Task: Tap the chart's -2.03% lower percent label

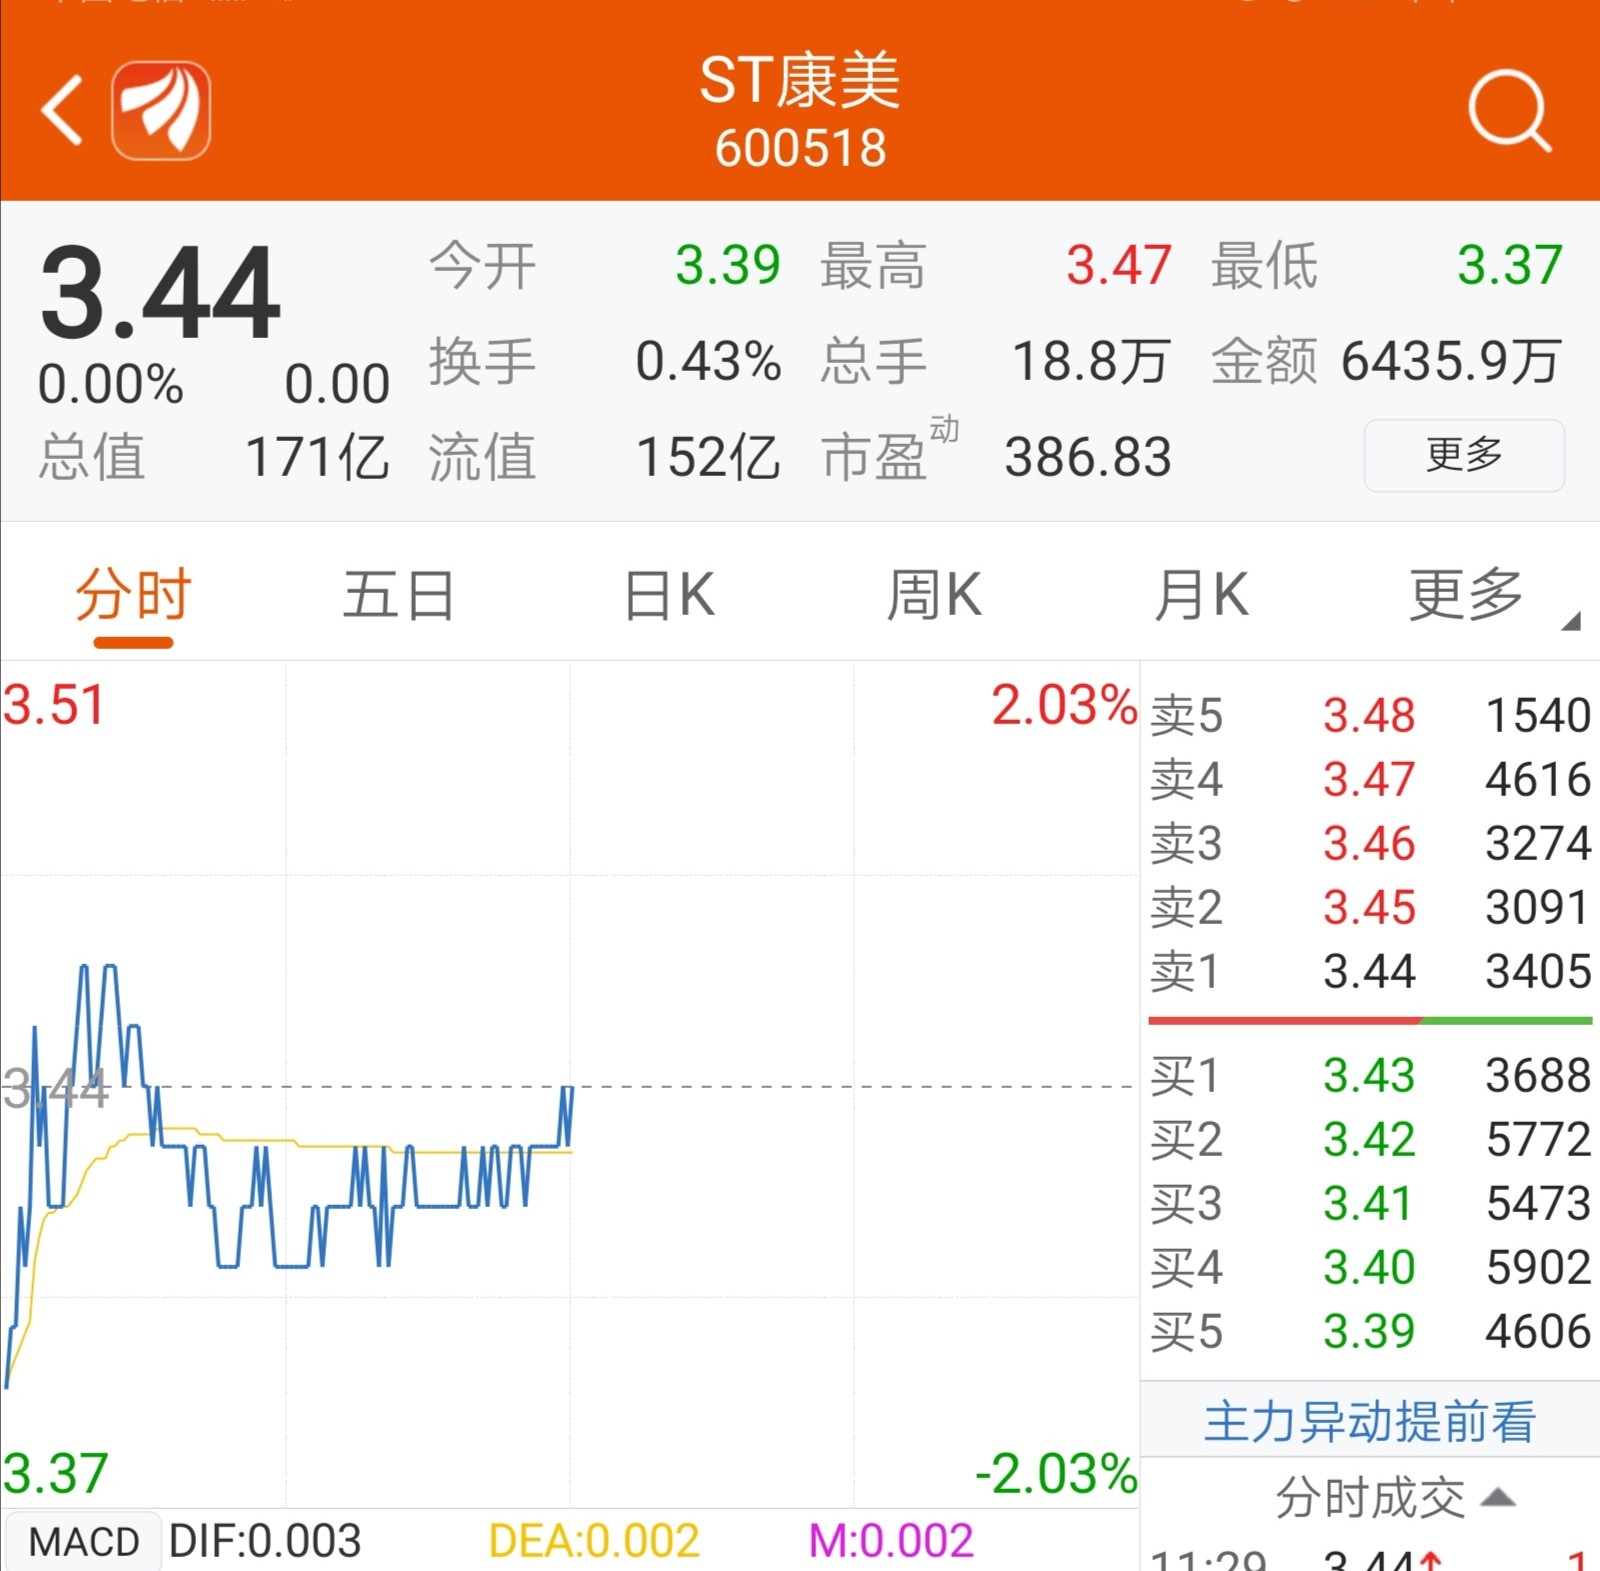Action: [x=1056, y=1474]
